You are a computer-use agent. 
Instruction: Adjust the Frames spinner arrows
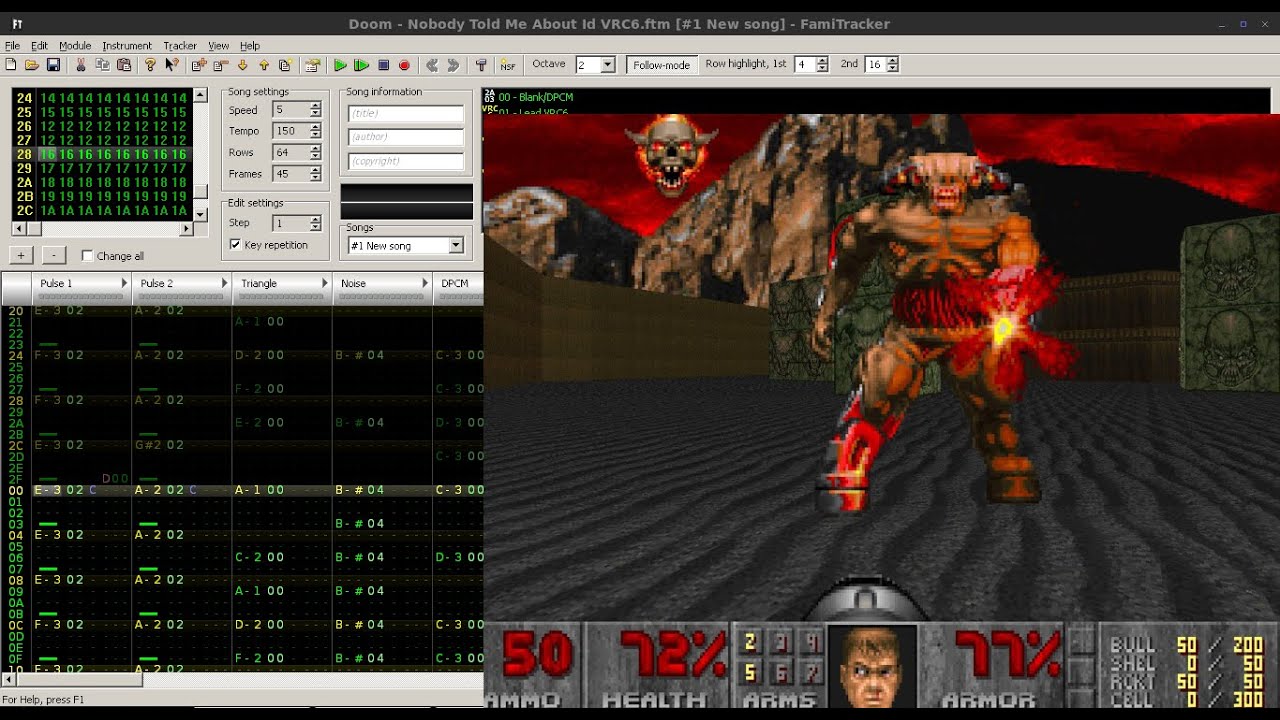tap(315, 174)
